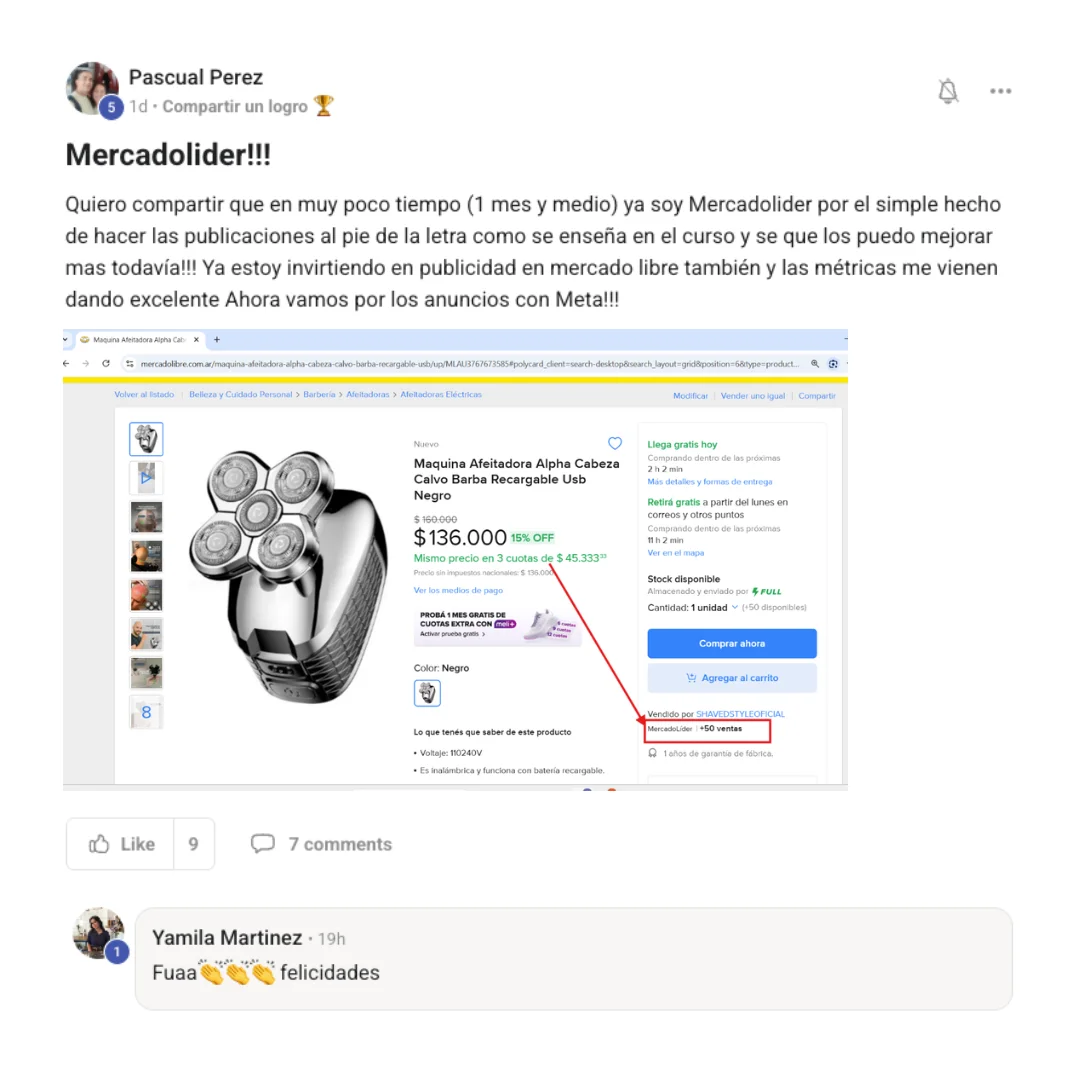1080x1080 pixels.
Task: Select the Barbería breadcrumb item
Action: click(x=319, y=395)
